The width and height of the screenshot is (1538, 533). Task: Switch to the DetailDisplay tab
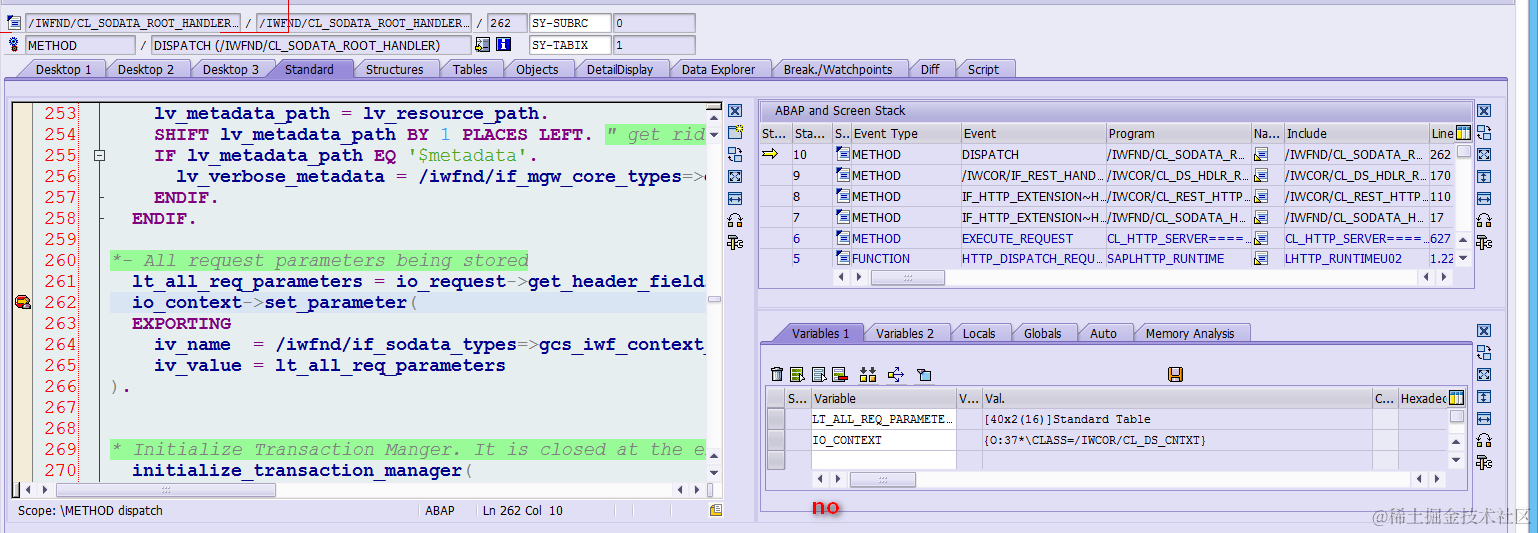point(620,69)
